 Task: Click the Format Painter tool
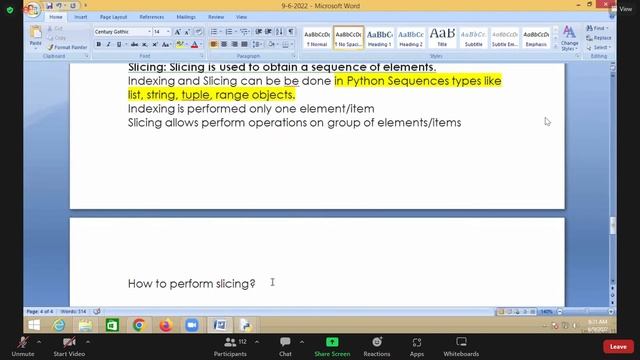tap(67, 47)
